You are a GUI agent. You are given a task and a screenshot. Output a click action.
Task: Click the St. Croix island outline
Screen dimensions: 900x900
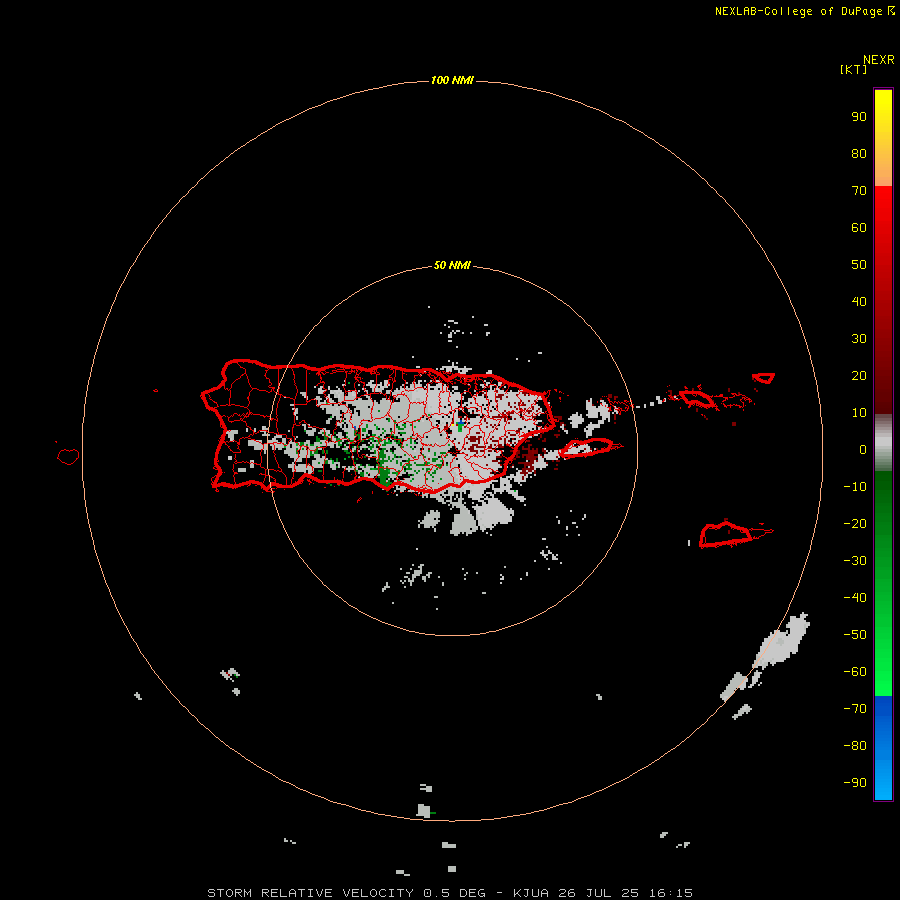coord(726,534)
